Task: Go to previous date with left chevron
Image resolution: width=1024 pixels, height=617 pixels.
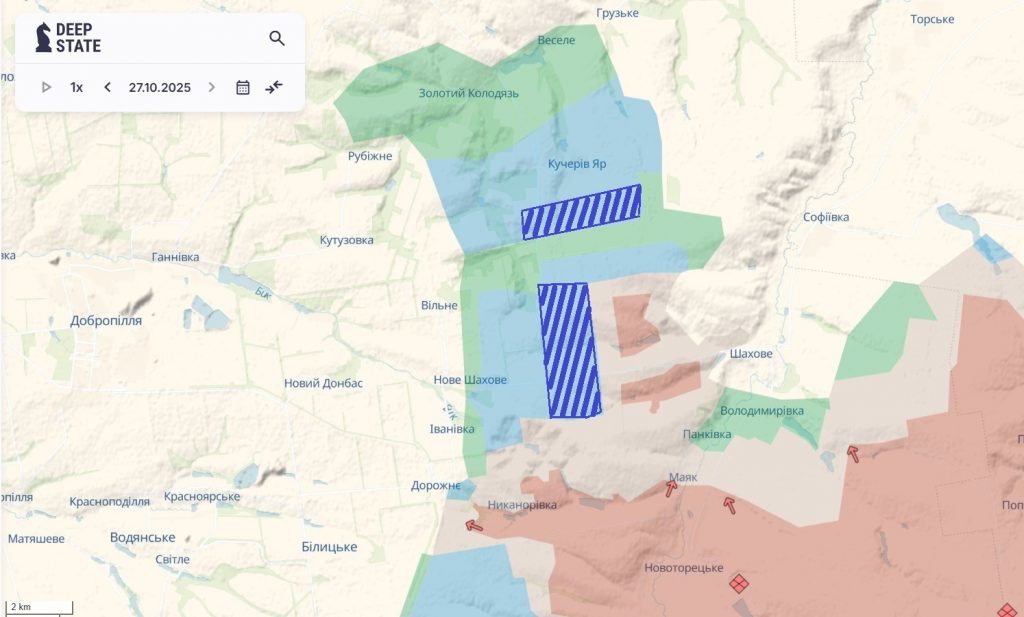Action: click(108, 87)
